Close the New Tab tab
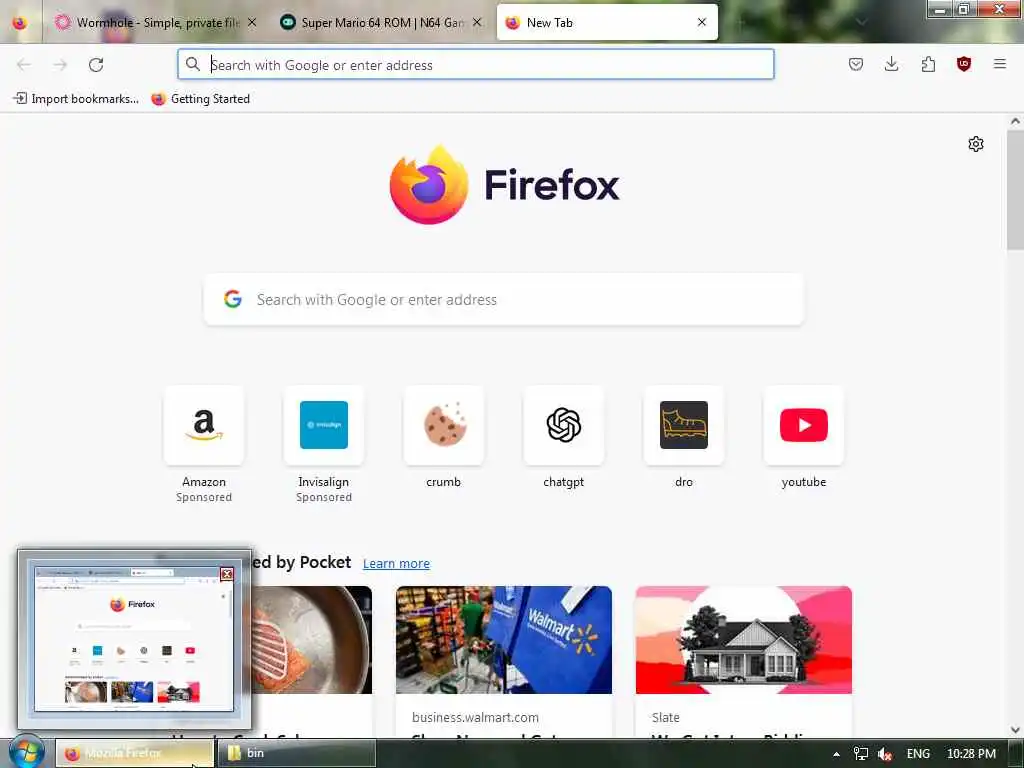The width and height of the screenshot is (1024, 768). (x=702, y=22)
